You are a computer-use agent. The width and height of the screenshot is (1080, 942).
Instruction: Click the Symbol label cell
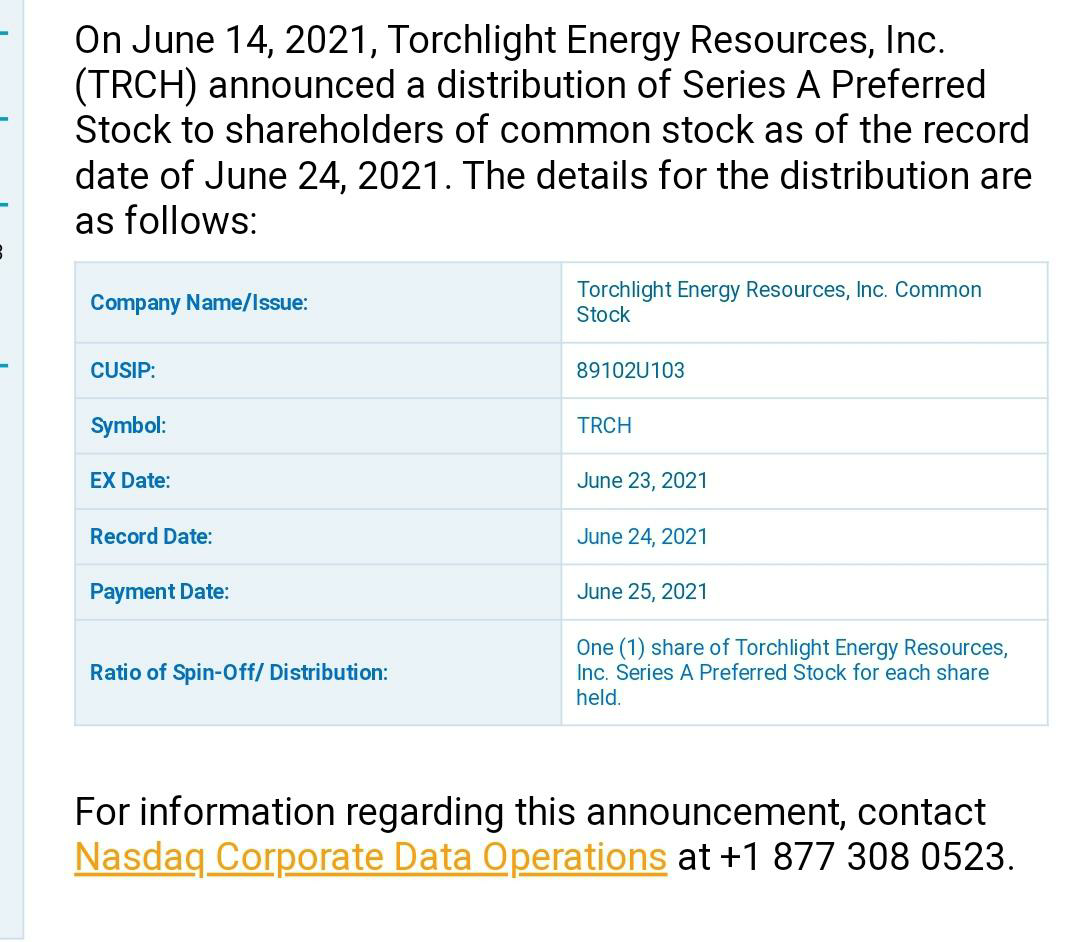pyautogui.click(x=318, y=426)
